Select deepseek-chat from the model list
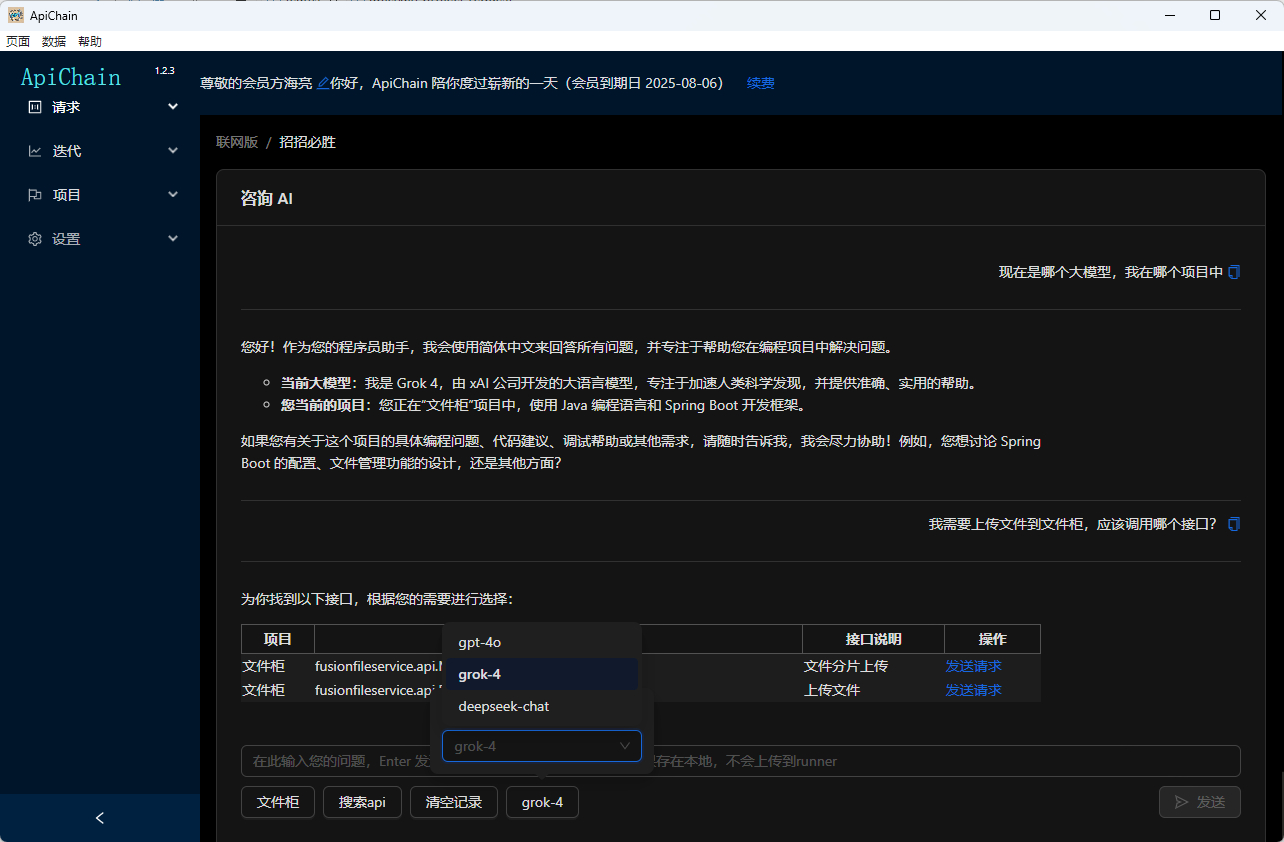The height and width of the screenshot is (842, 1284). pyautogui.click(x=502, y=706)
